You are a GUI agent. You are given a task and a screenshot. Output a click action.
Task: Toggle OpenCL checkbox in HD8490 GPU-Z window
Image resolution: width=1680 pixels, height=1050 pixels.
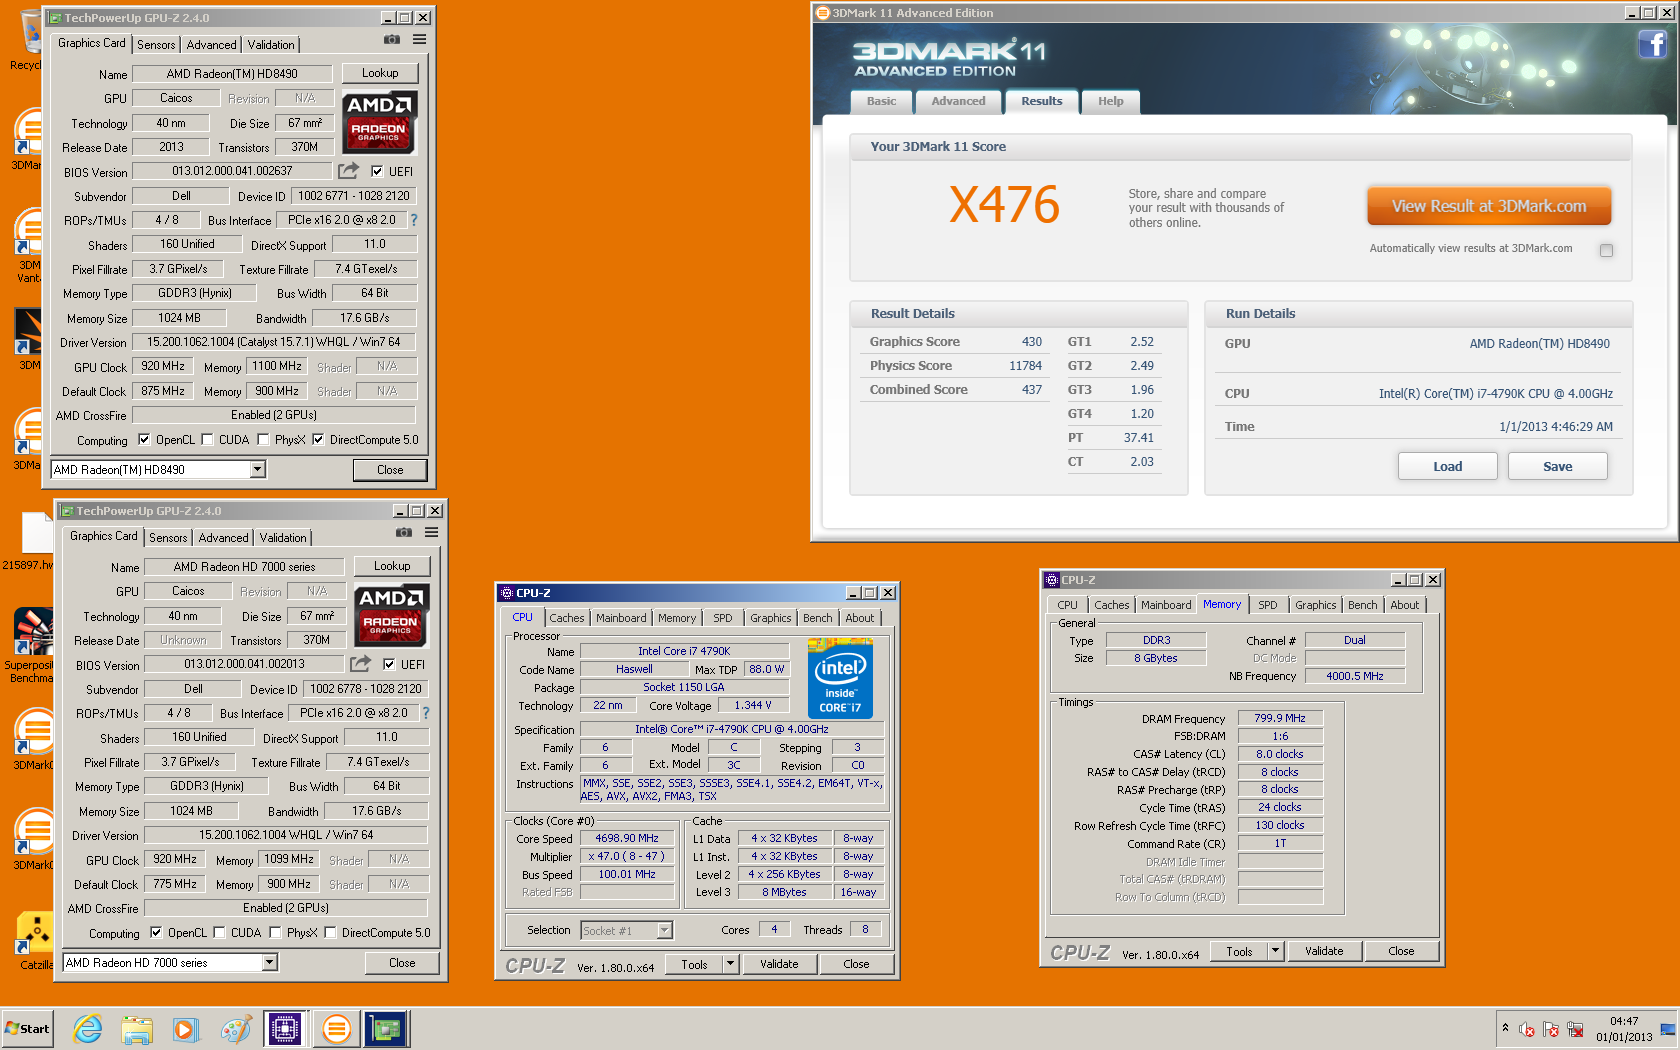click(x=144, y=439)
